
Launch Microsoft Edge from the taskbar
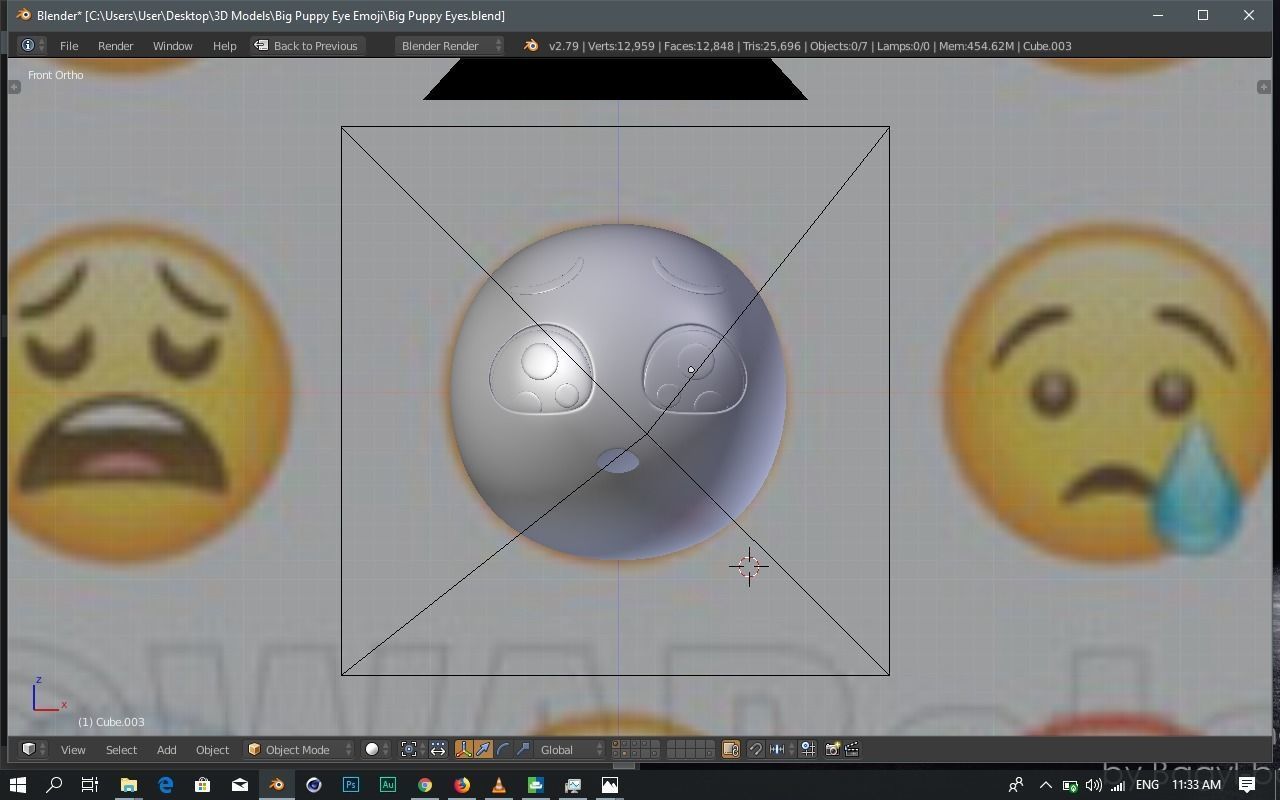165,785
